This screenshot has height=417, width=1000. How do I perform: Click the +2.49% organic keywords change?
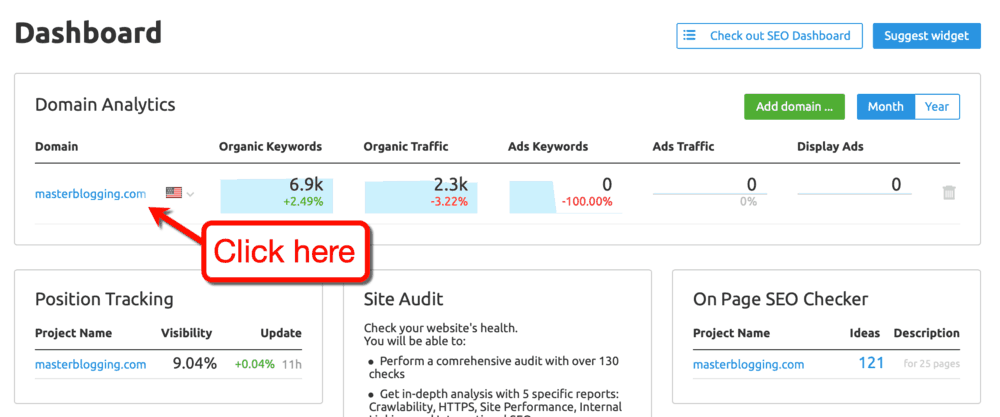(304, 202)
